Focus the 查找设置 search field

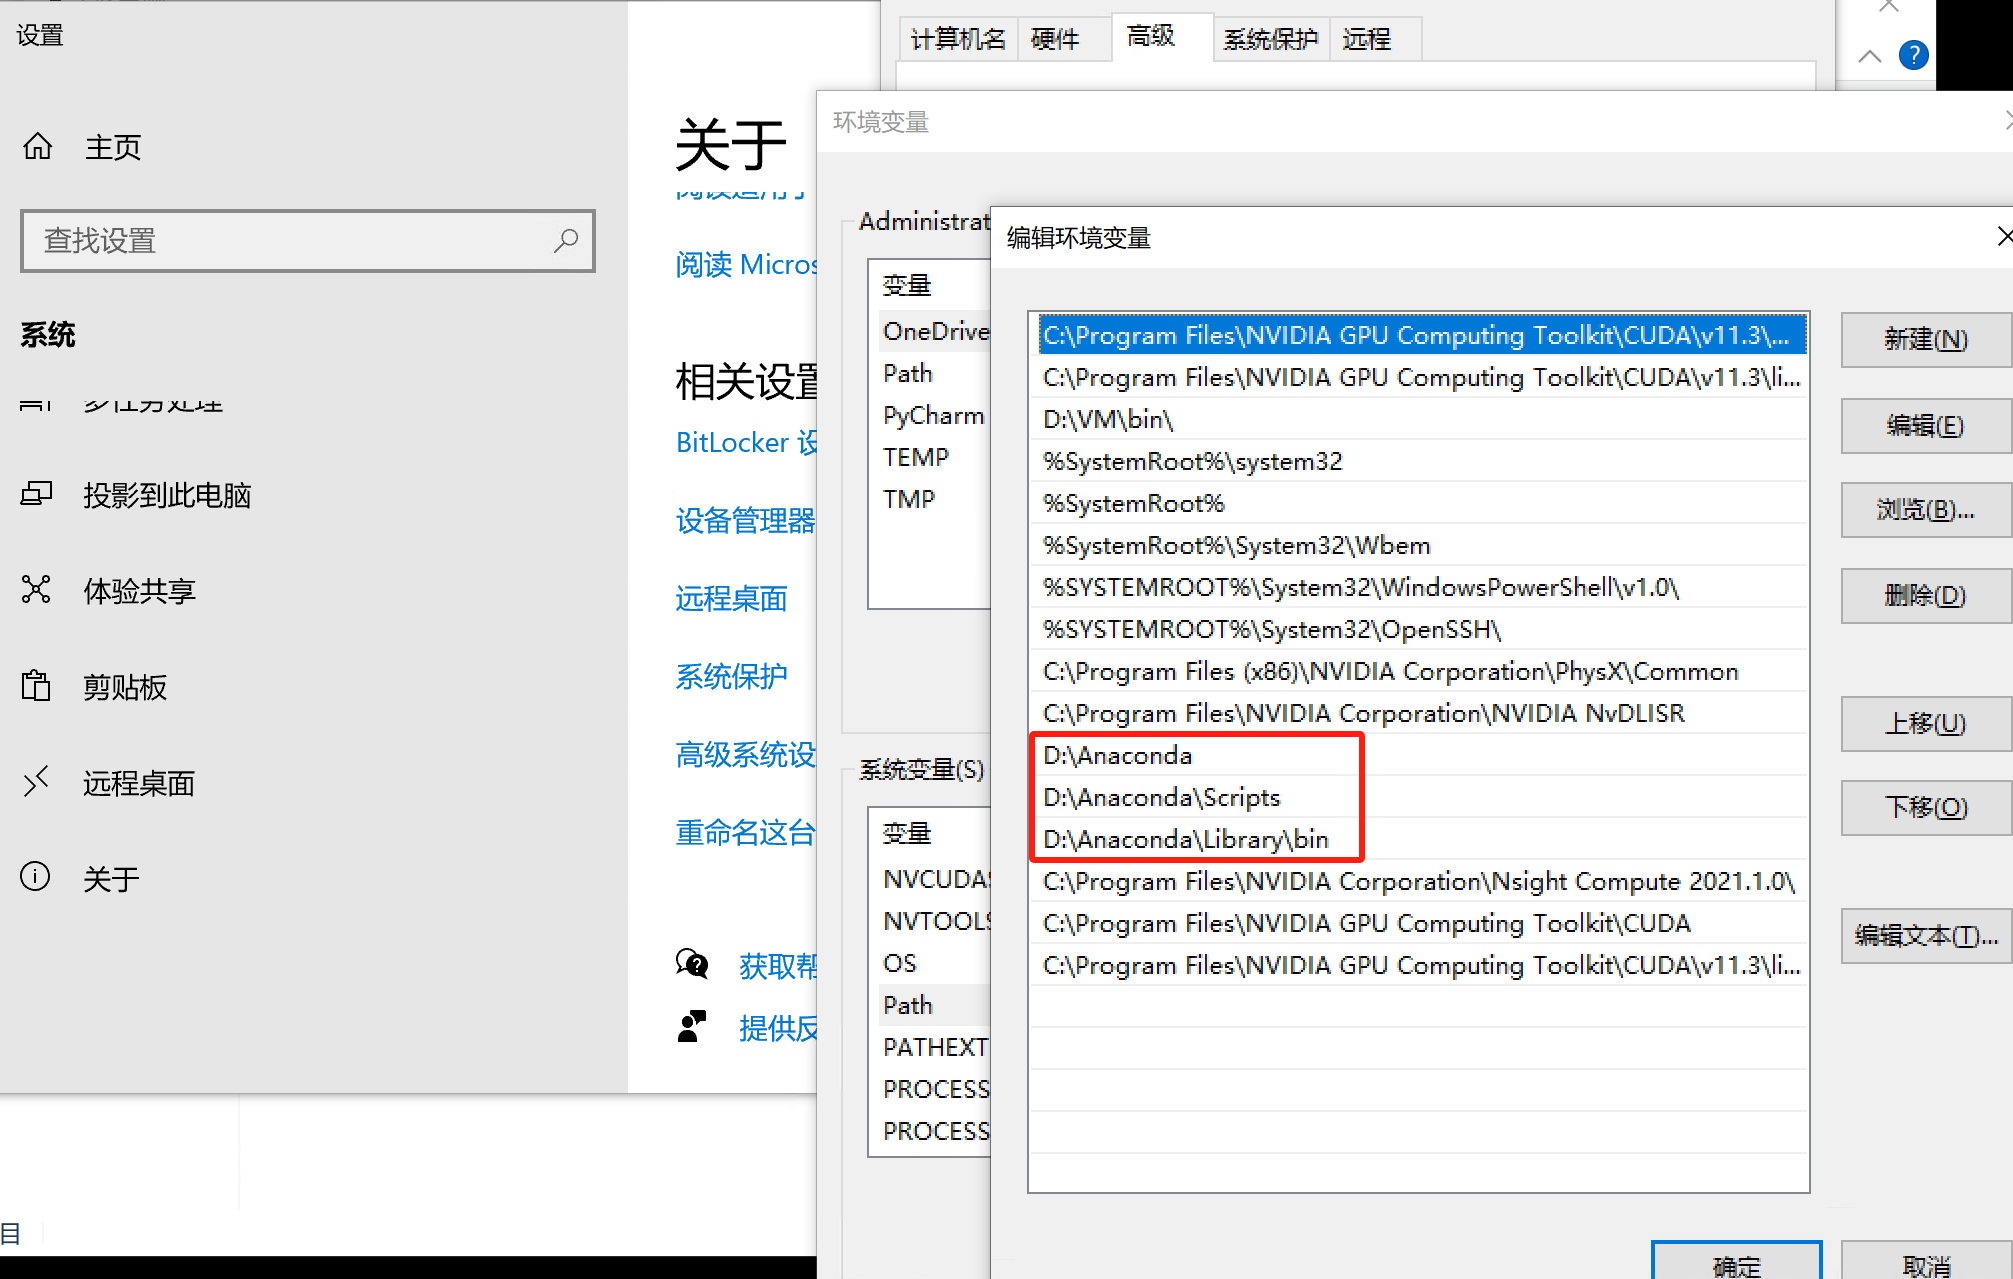308,241
